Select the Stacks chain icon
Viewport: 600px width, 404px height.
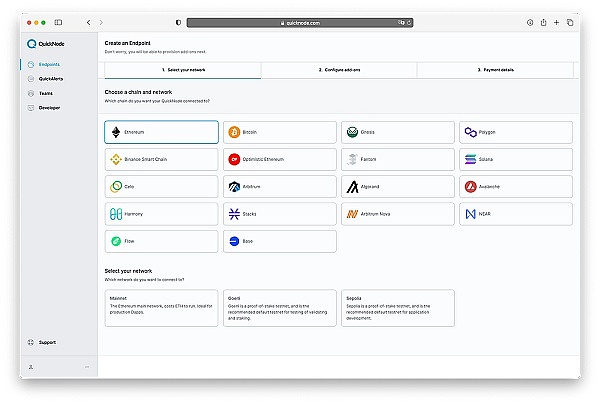[x=234, y=214]
